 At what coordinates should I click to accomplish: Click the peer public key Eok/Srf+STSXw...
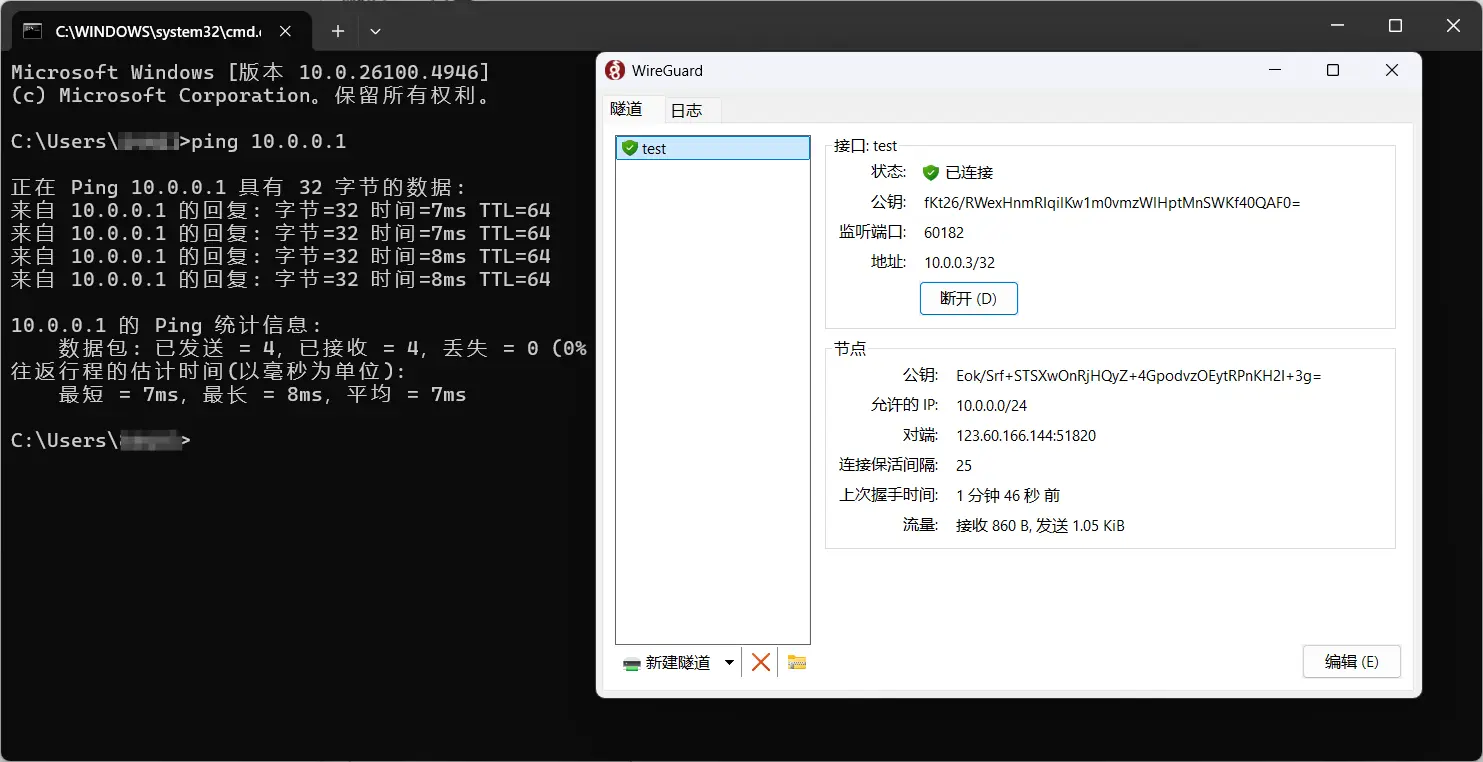(x=1139, y=376)
